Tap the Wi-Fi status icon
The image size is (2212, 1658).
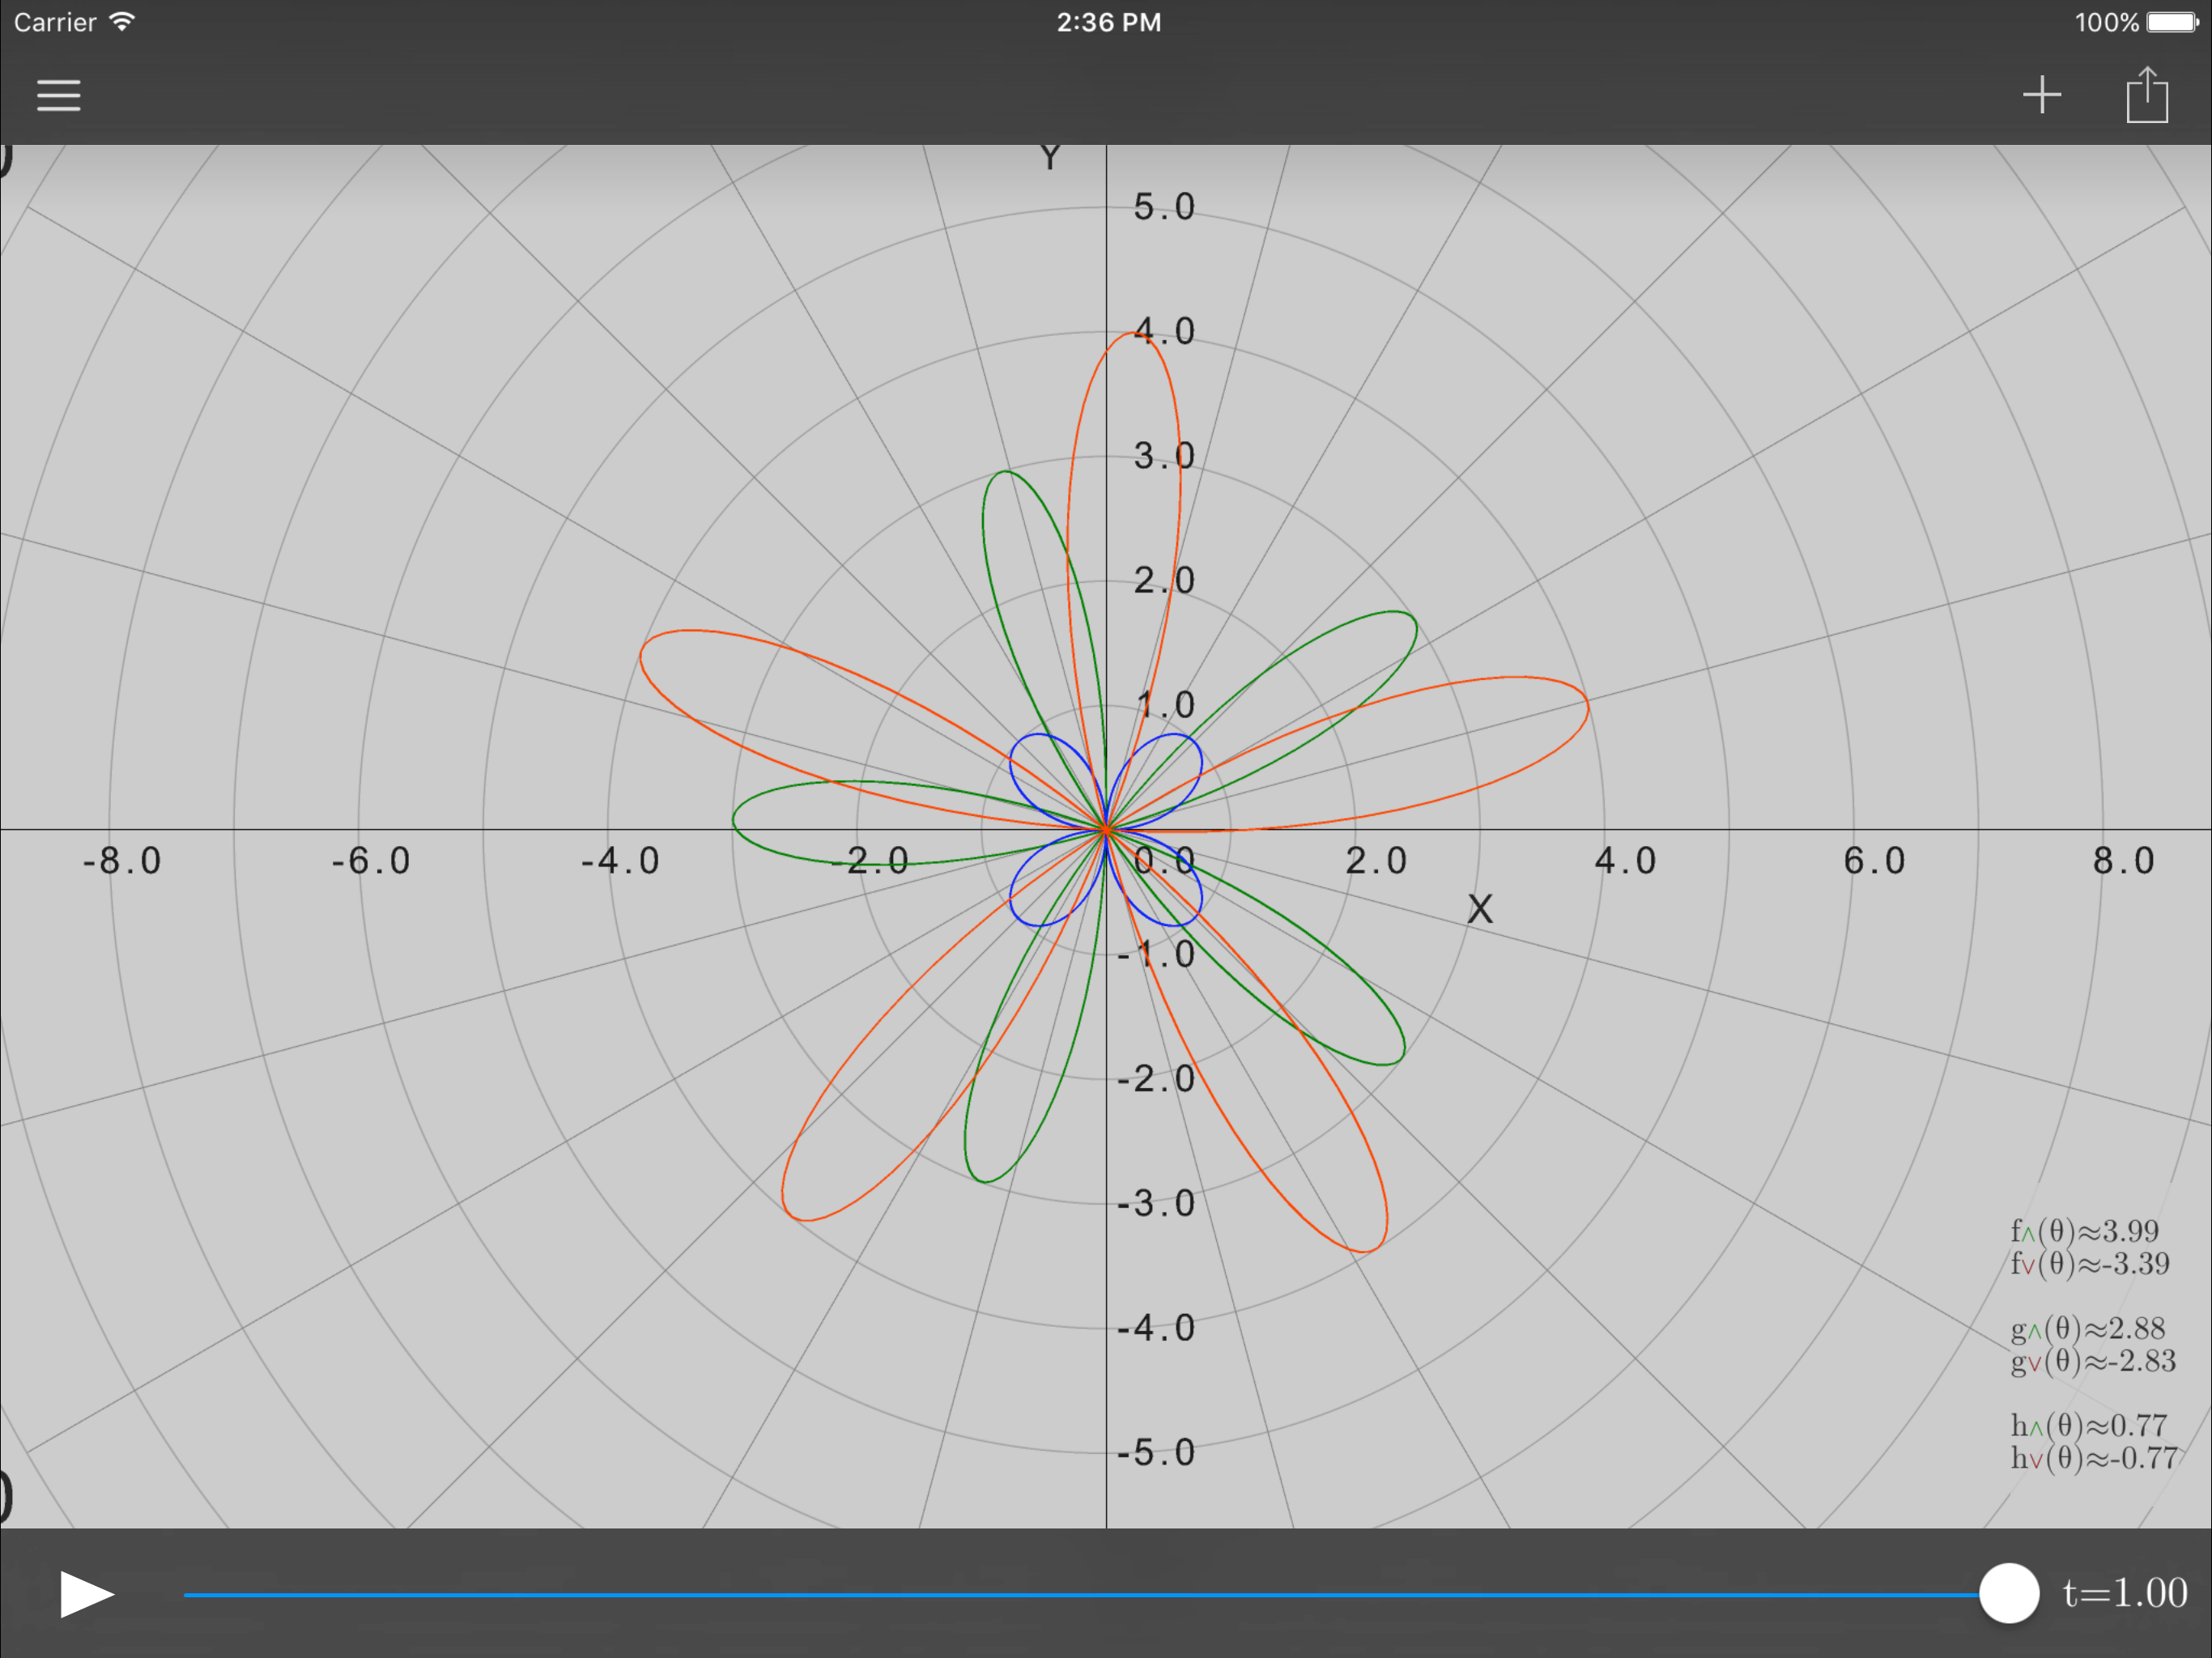click(x=122, y=22)
